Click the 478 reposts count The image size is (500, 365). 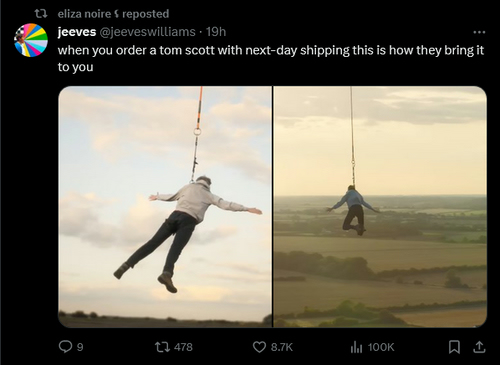(183, 347)
